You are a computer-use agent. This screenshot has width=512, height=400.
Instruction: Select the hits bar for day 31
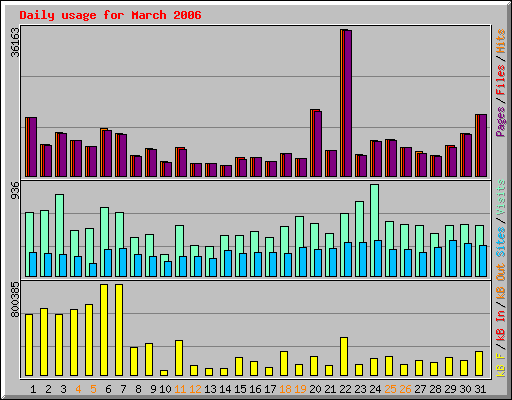481,145
